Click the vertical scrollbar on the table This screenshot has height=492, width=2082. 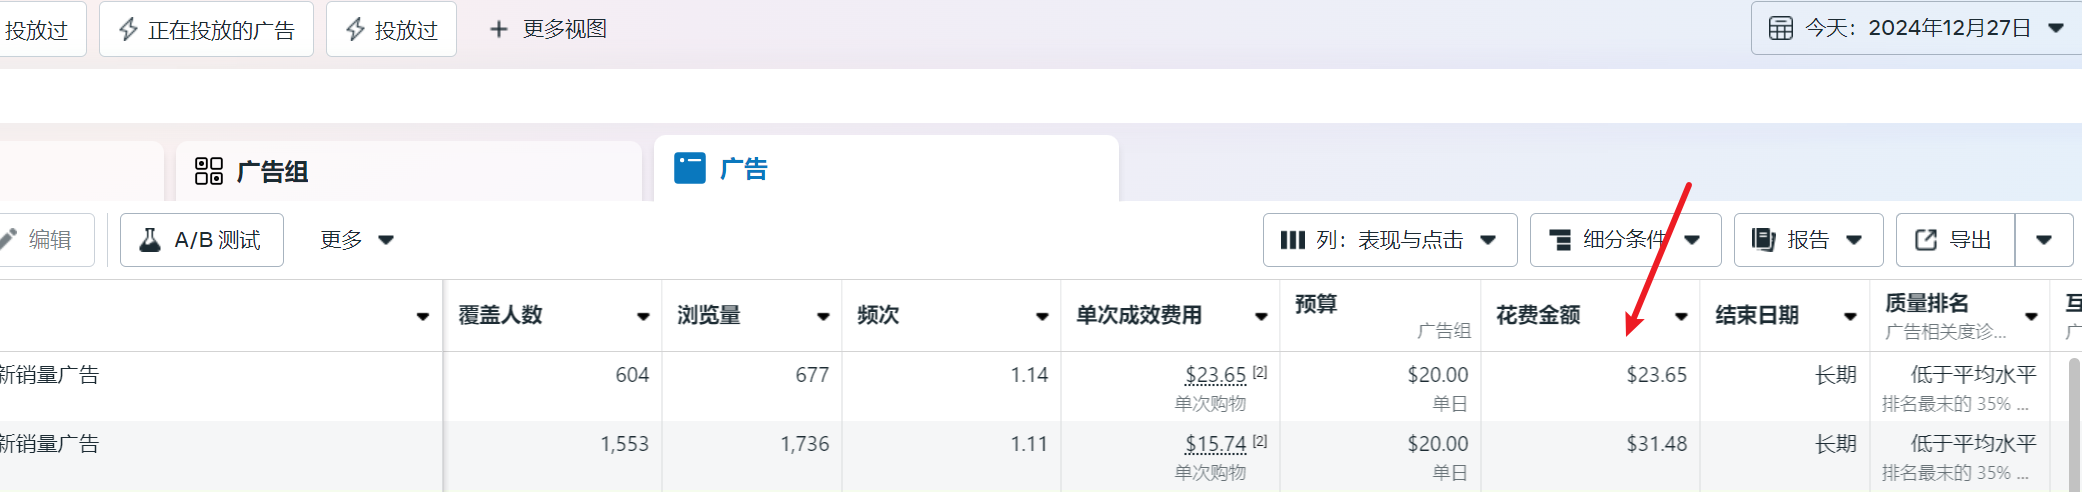click(2075, 420)
